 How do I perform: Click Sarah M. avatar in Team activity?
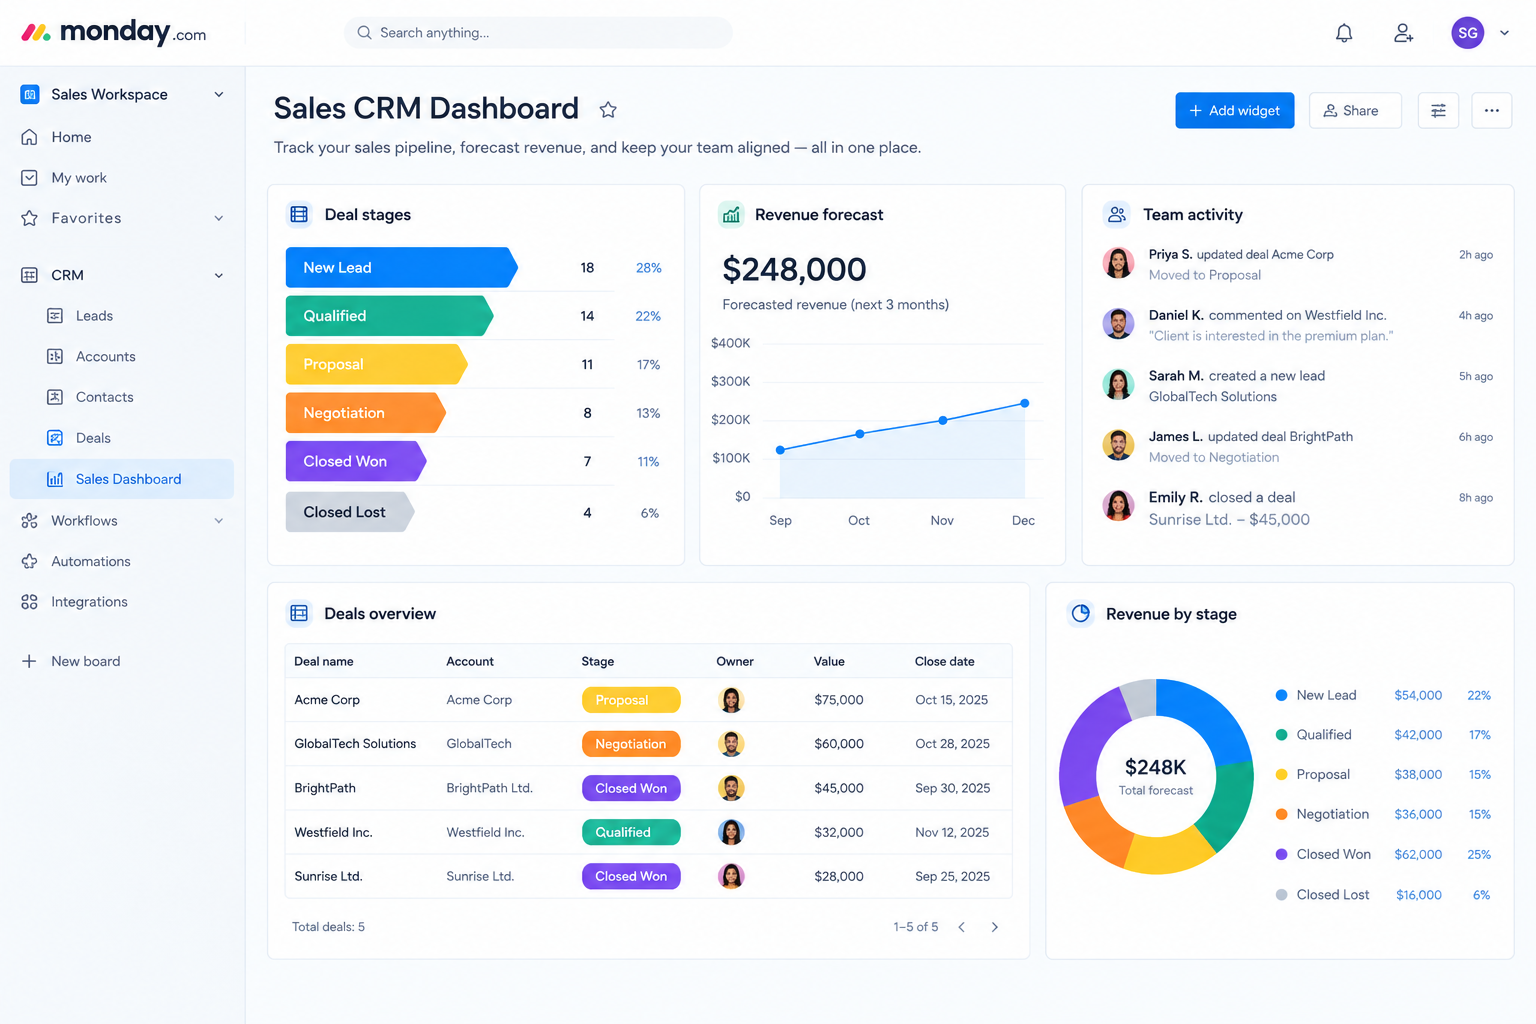click(x=1118, y=384)
